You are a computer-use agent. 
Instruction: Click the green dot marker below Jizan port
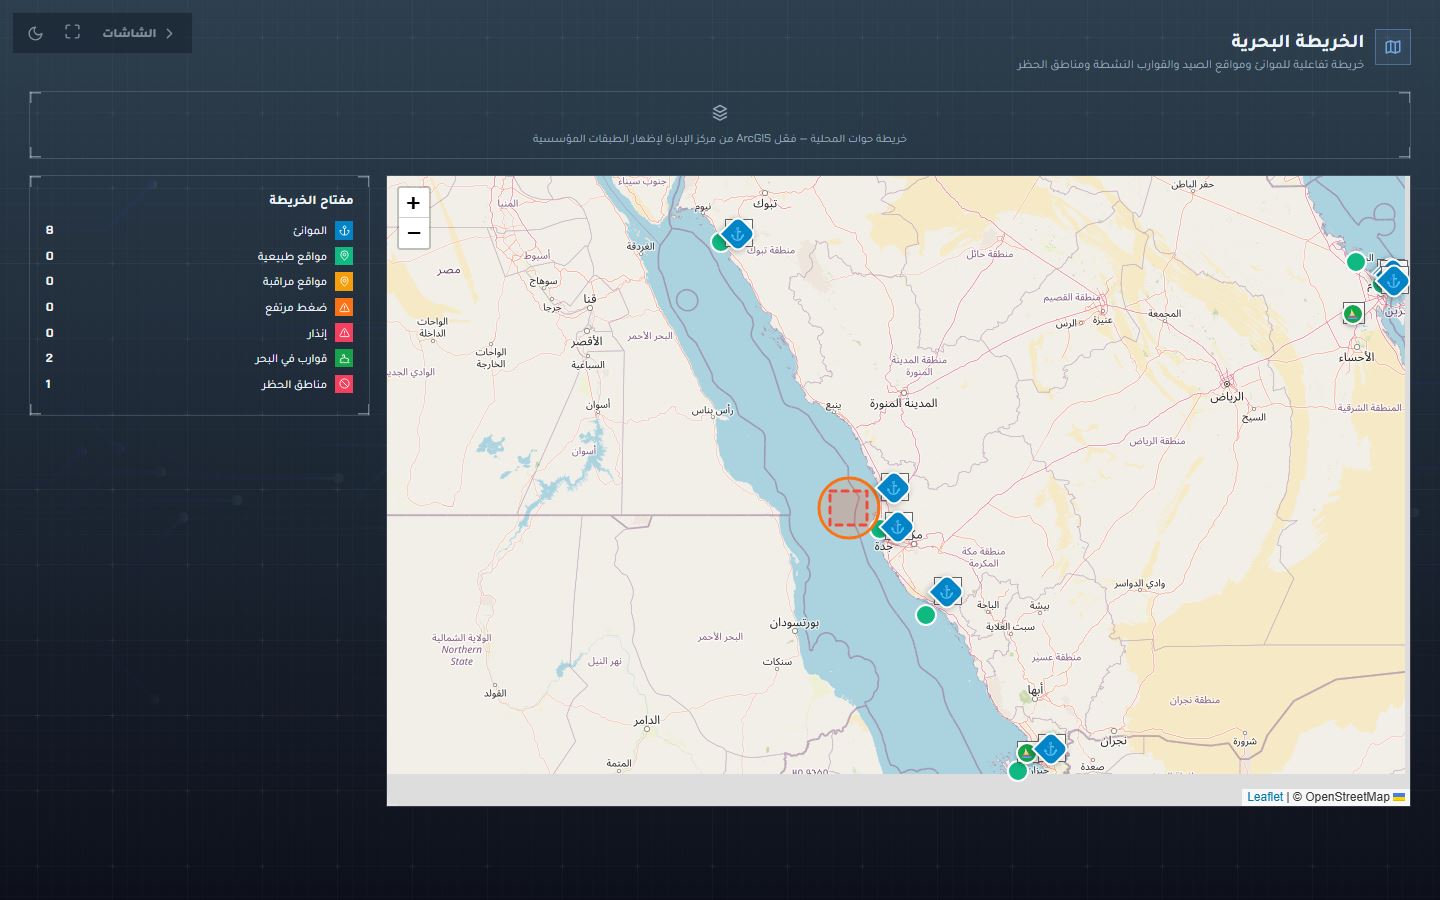point(1018,771)
